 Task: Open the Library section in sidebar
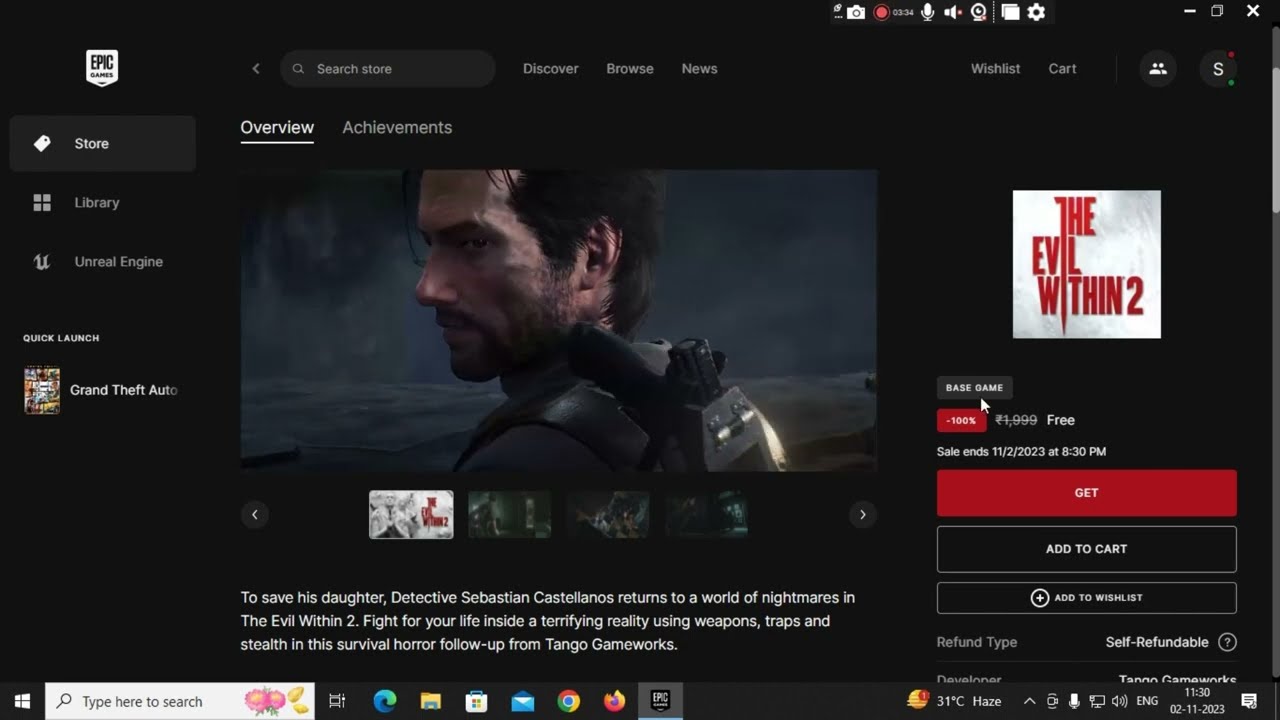click(102, 202)
